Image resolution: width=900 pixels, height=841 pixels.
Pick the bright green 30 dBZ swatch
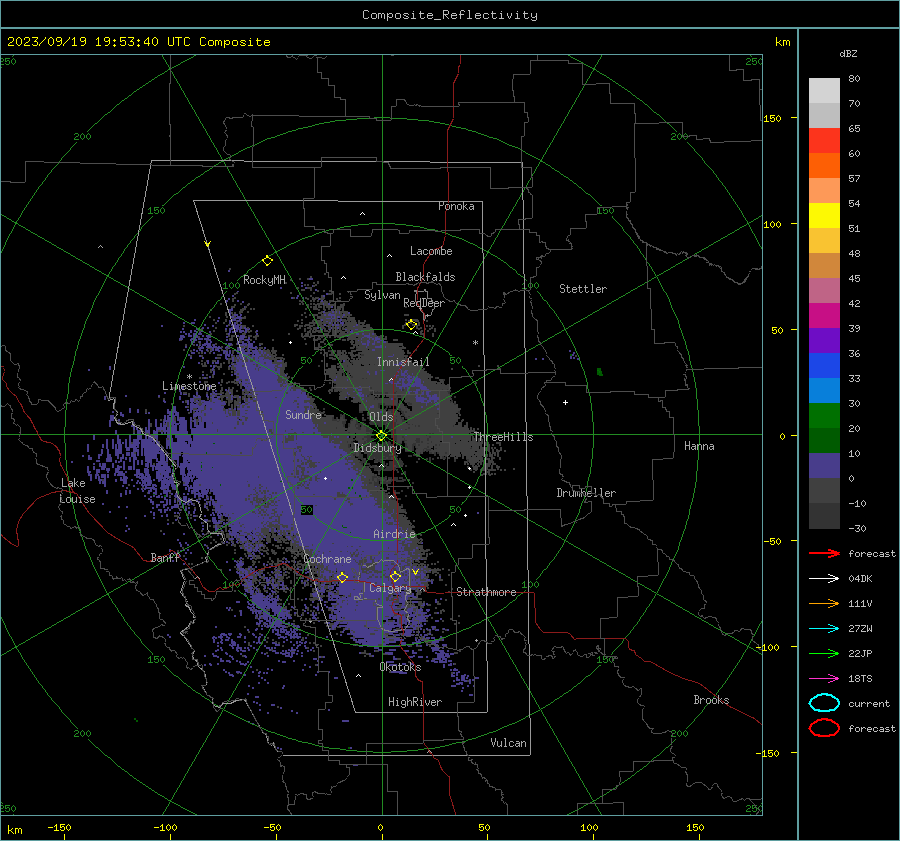pos(824,416)
